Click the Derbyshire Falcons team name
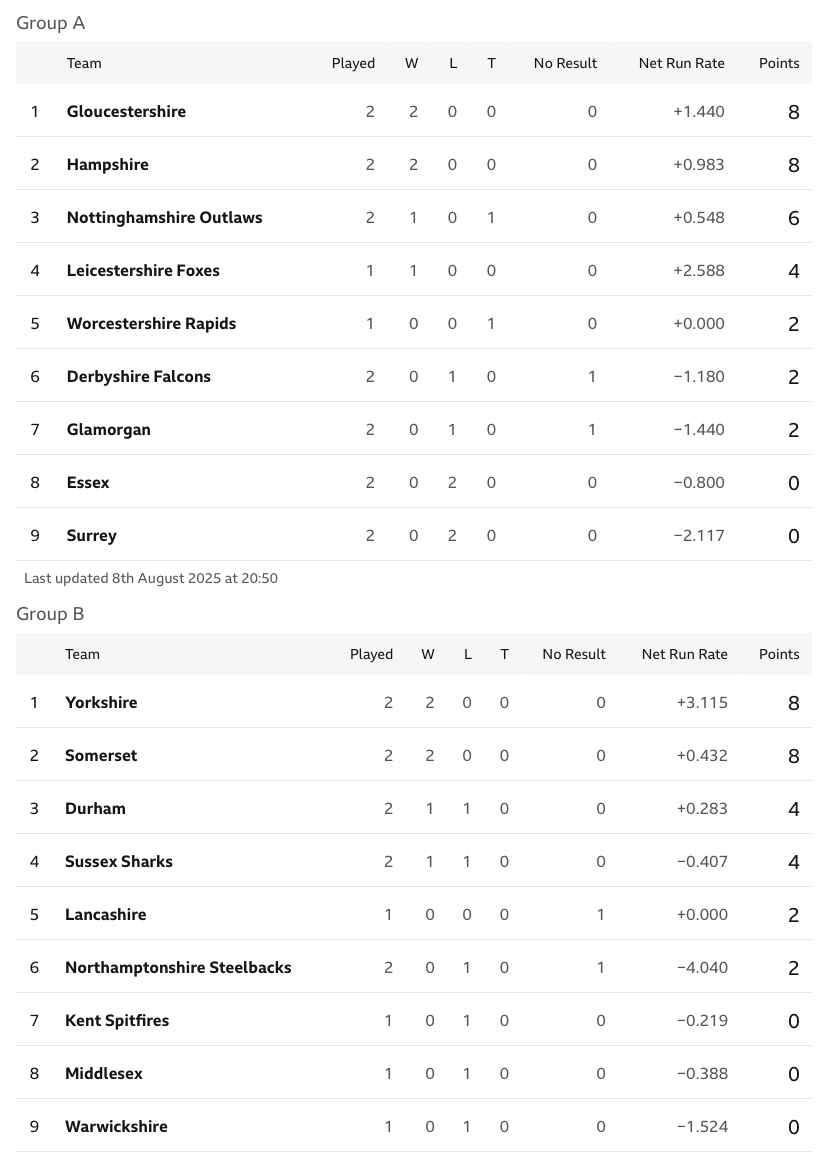The height and width of the screenshot is (1154, 828). (138, 376)
